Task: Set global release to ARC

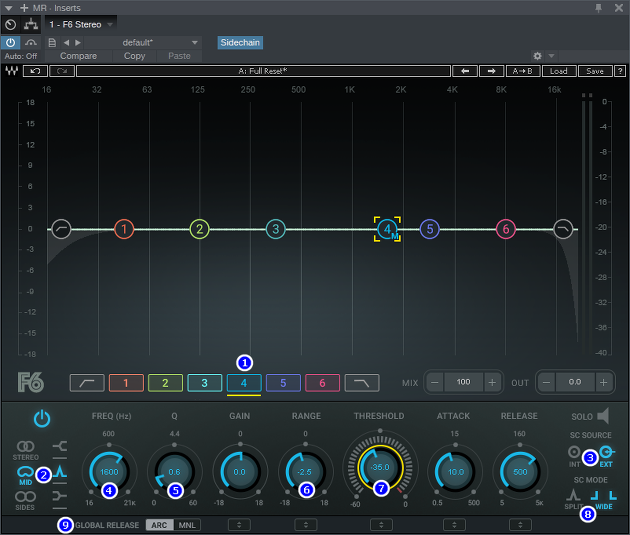Action: tap(160, 525)
